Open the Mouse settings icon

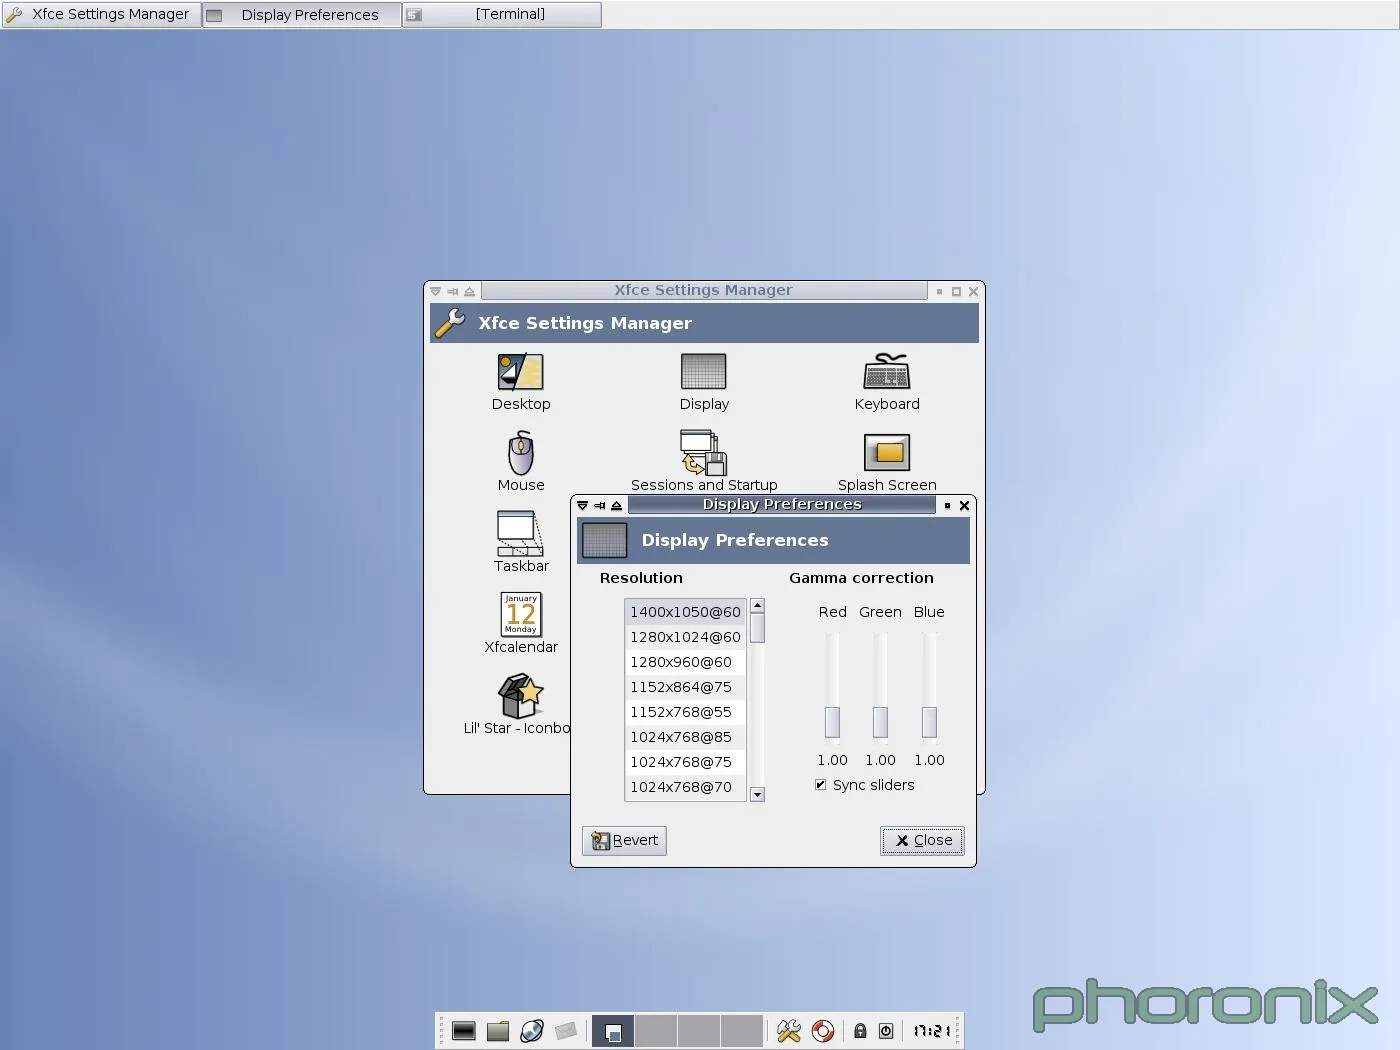click(520, 453)
